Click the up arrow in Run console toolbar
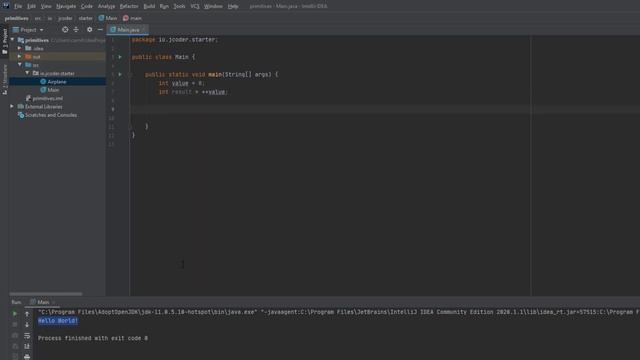640x360 pixels. 27,314
